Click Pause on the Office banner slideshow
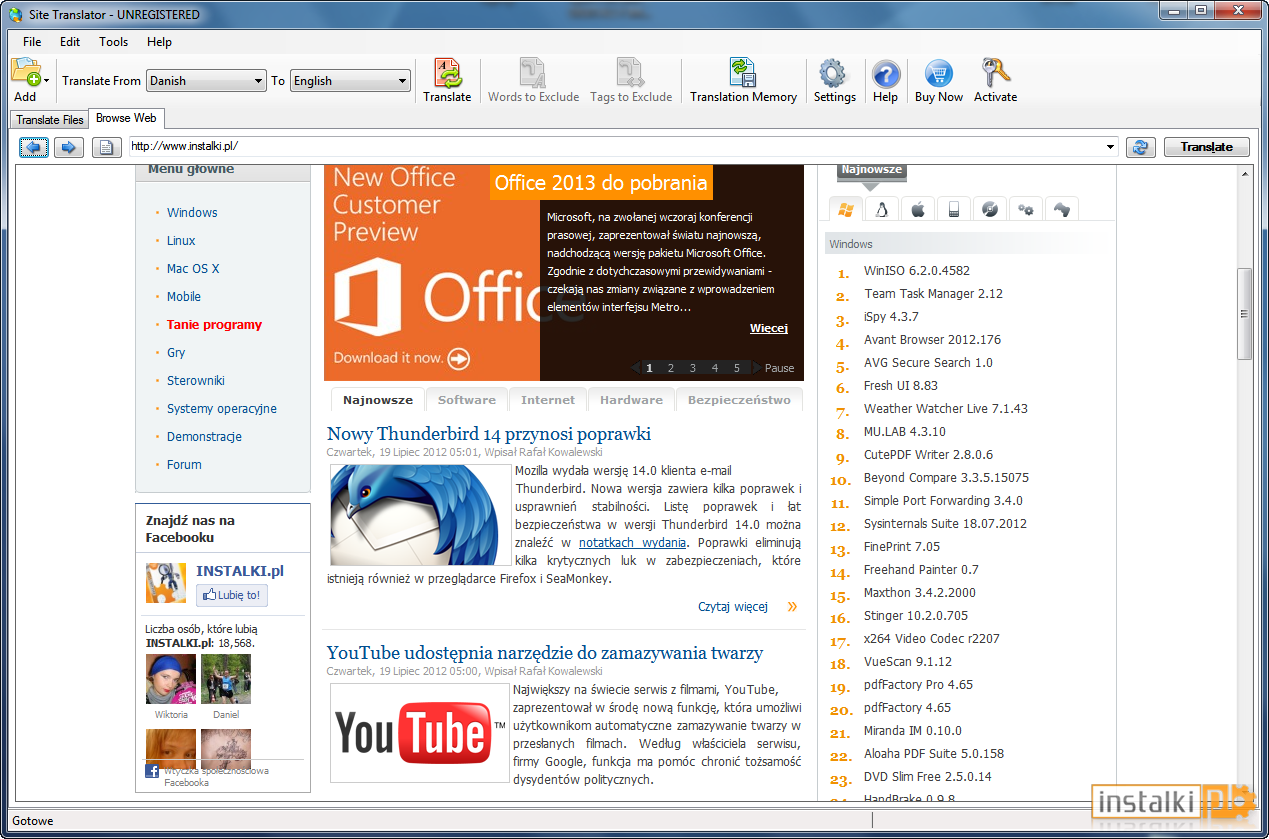1269x839 pixels. click(x=779, y=368)
